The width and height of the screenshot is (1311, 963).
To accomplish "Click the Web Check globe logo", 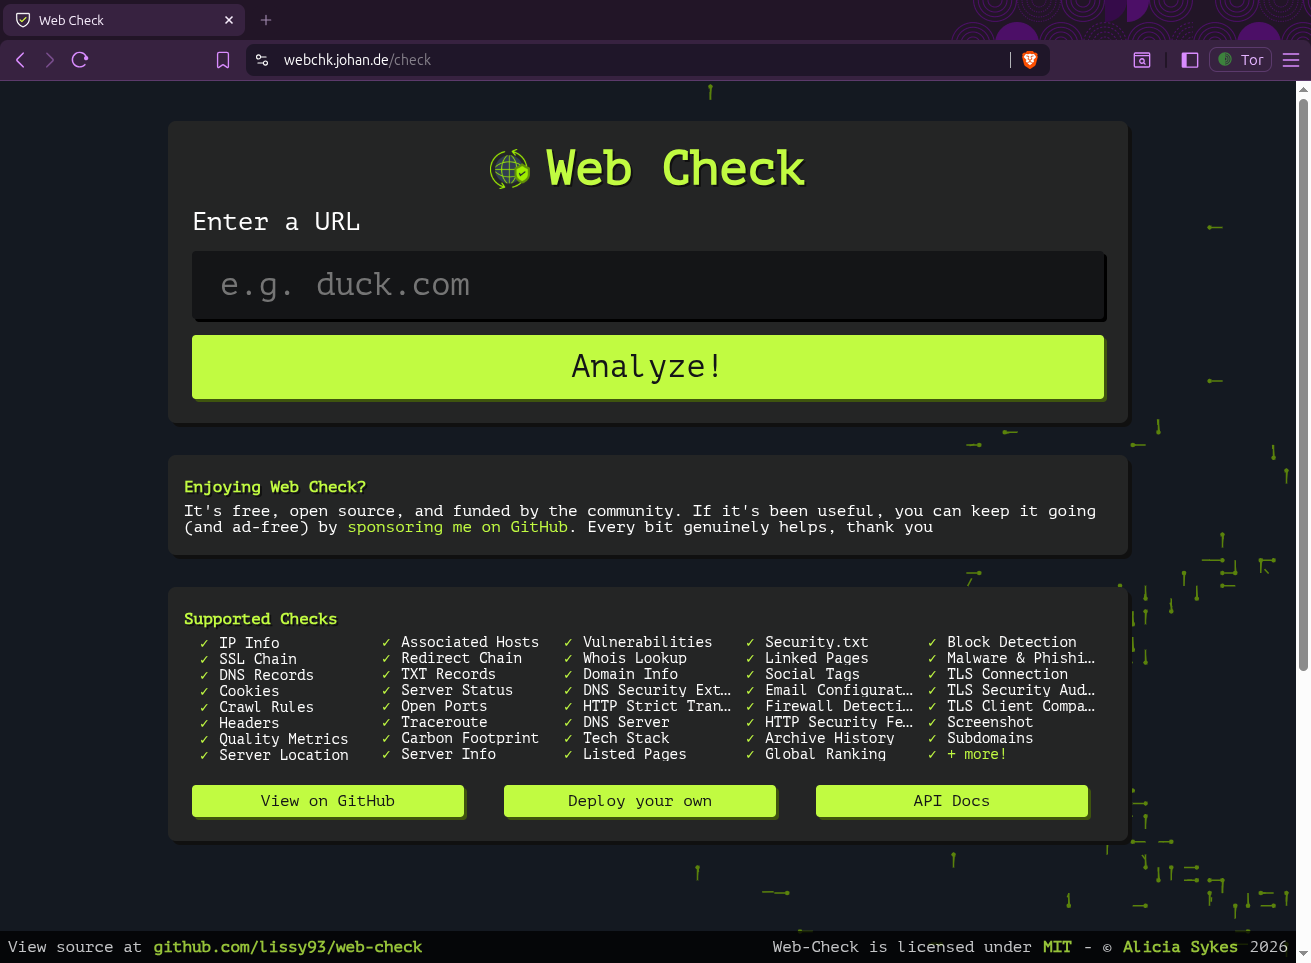I will click(509, 169).
